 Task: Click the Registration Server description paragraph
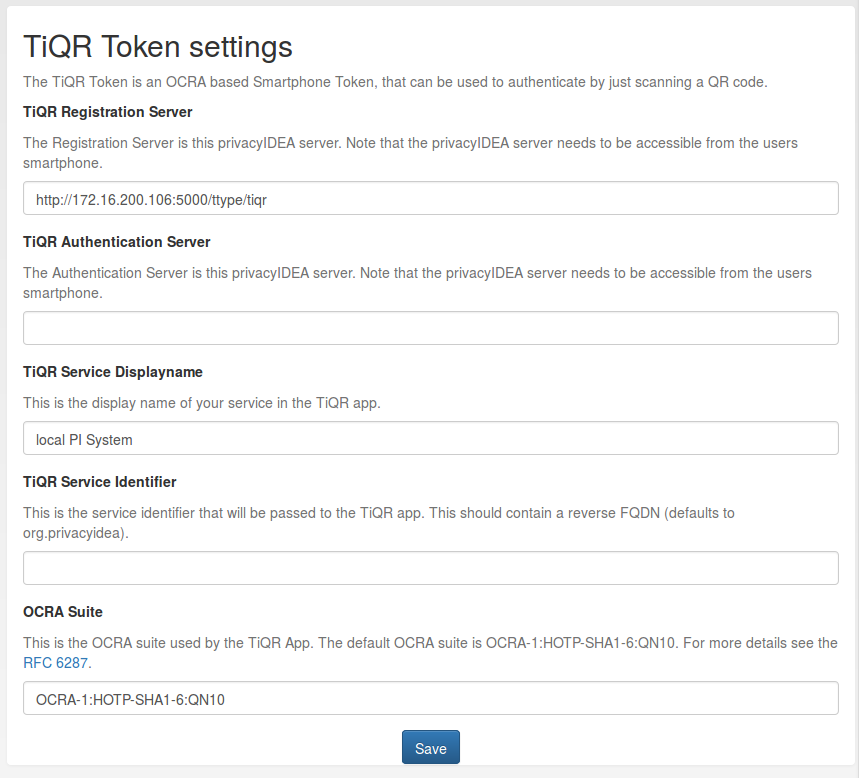tap(410, 153)
